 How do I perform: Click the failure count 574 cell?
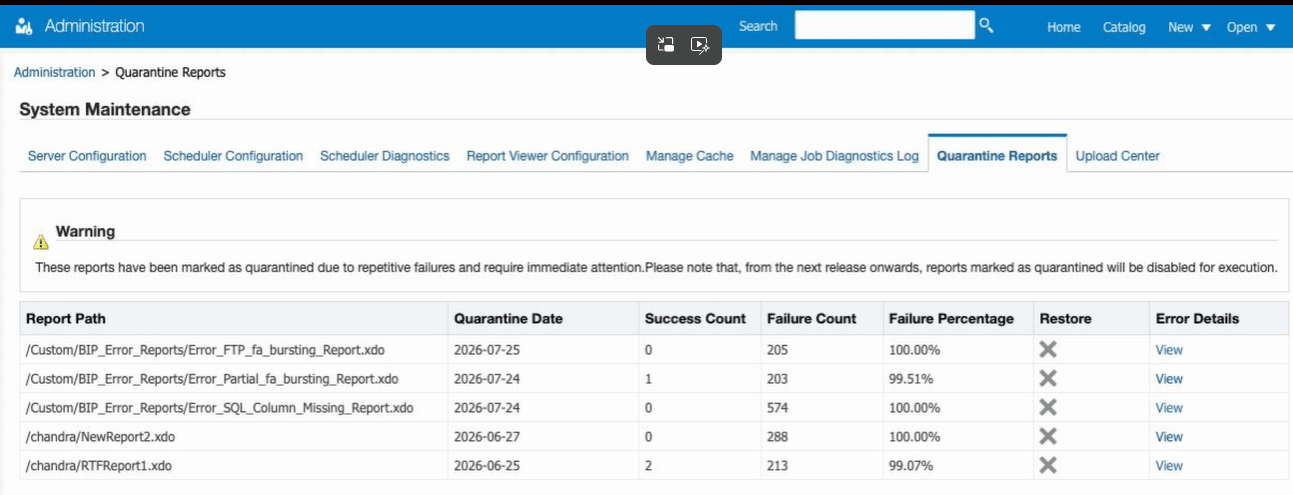point(821,408)
